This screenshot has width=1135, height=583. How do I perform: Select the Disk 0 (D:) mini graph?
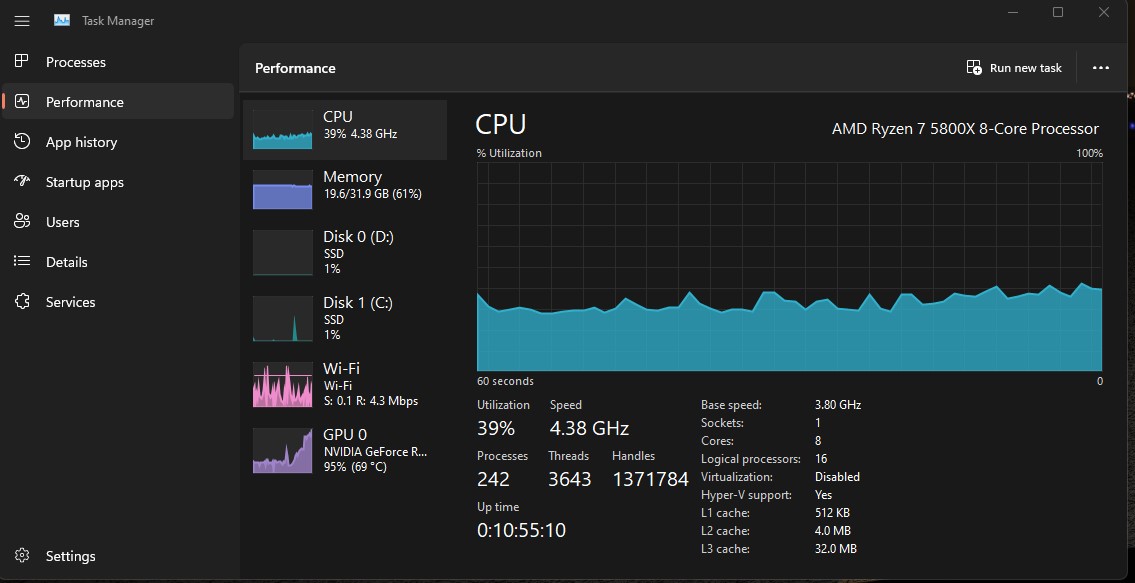click(282, 253)
